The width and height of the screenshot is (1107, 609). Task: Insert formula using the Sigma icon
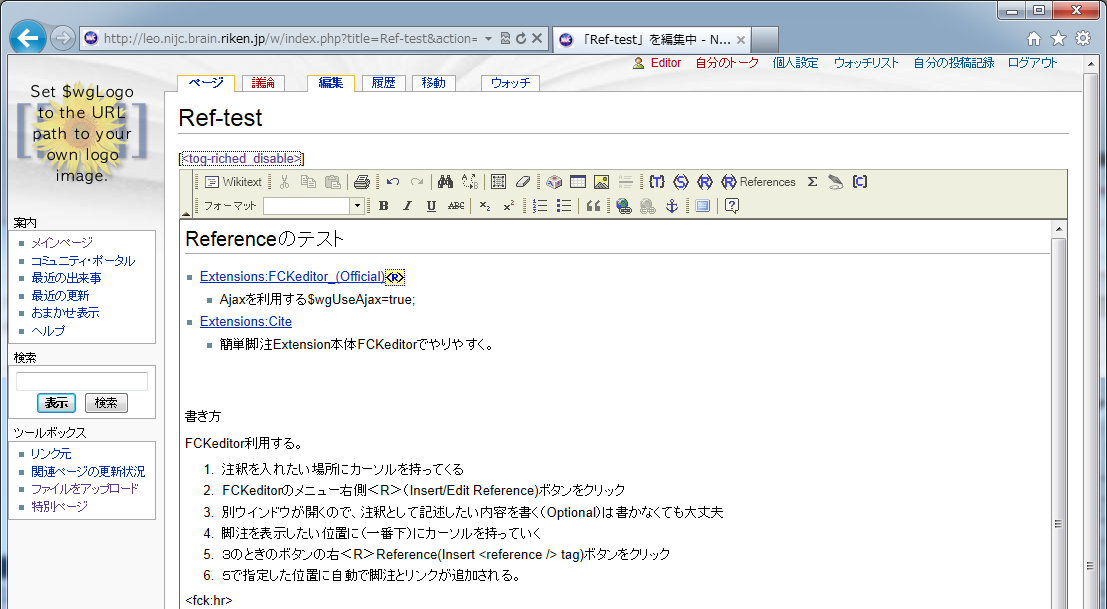click(812, 182)
